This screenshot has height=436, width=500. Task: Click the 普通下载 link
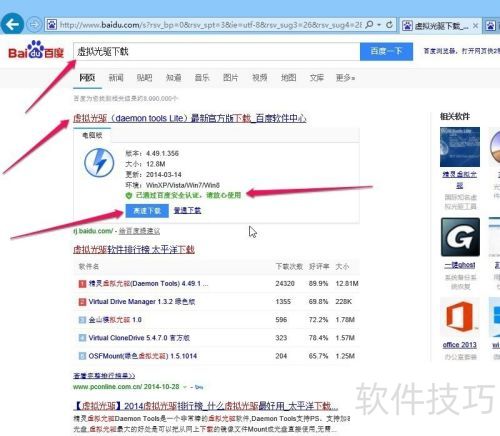click(x=187, y=210)
